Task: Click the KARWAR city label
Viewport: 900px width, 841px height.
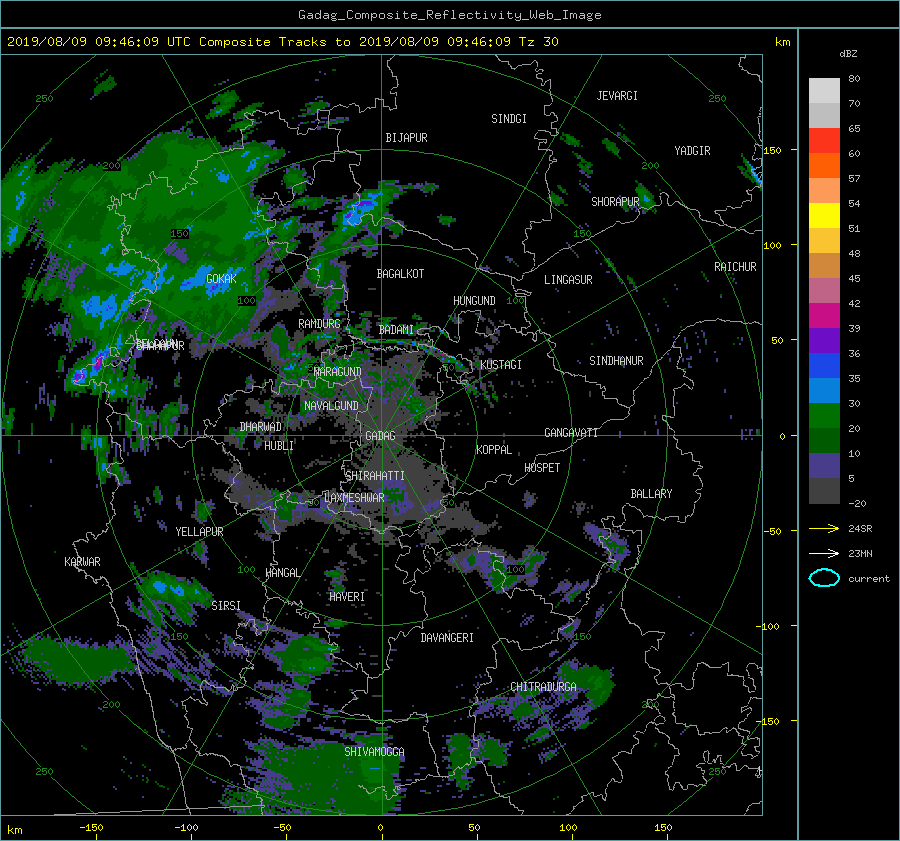Action: click(82, 562)
